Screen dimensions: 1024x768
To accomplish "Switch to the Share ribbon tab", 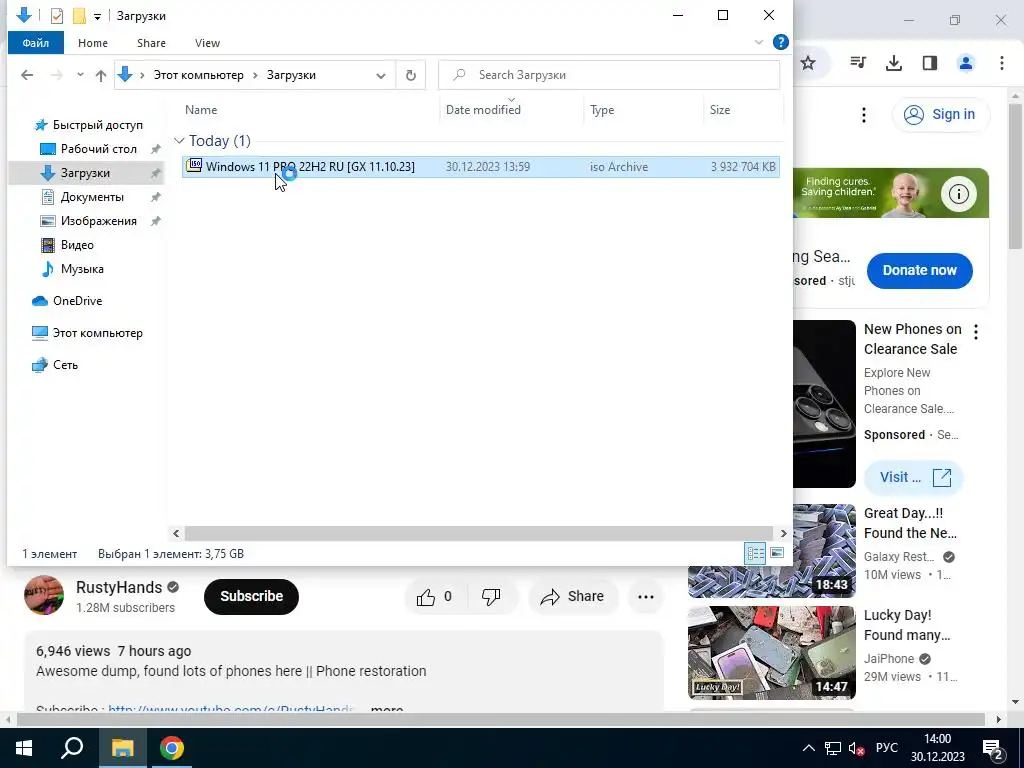I will [151, 43].
